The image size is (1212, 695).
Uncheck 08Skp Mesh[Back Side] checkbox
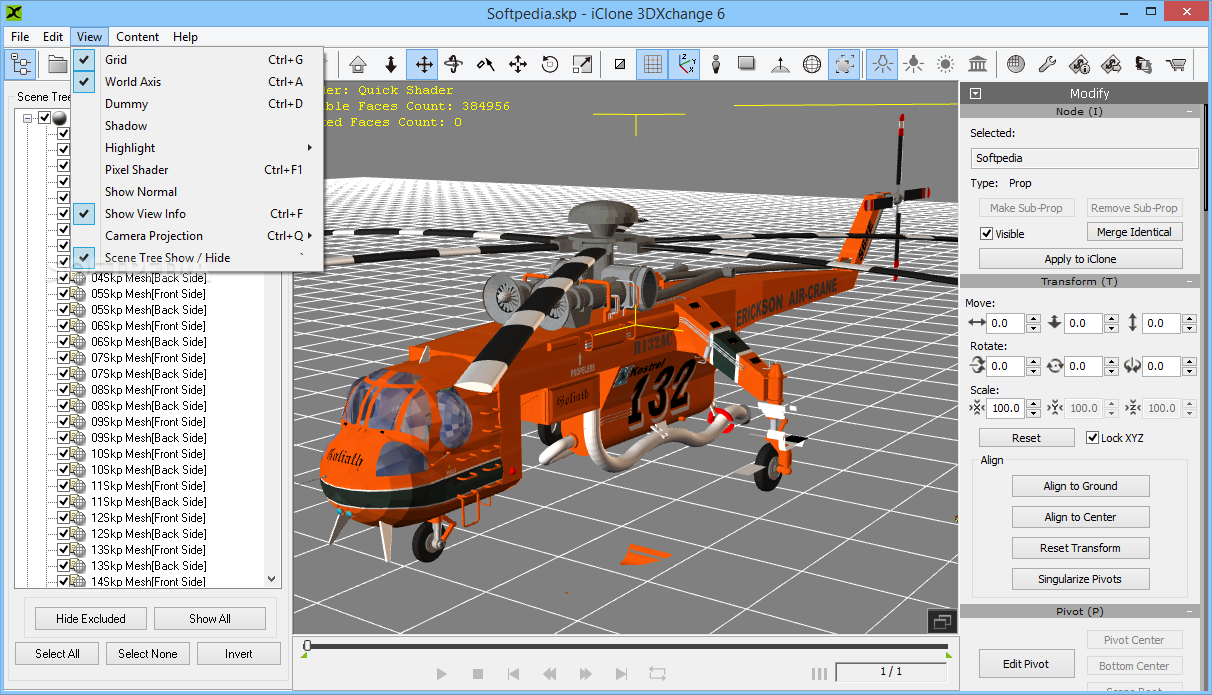(64, 406)
